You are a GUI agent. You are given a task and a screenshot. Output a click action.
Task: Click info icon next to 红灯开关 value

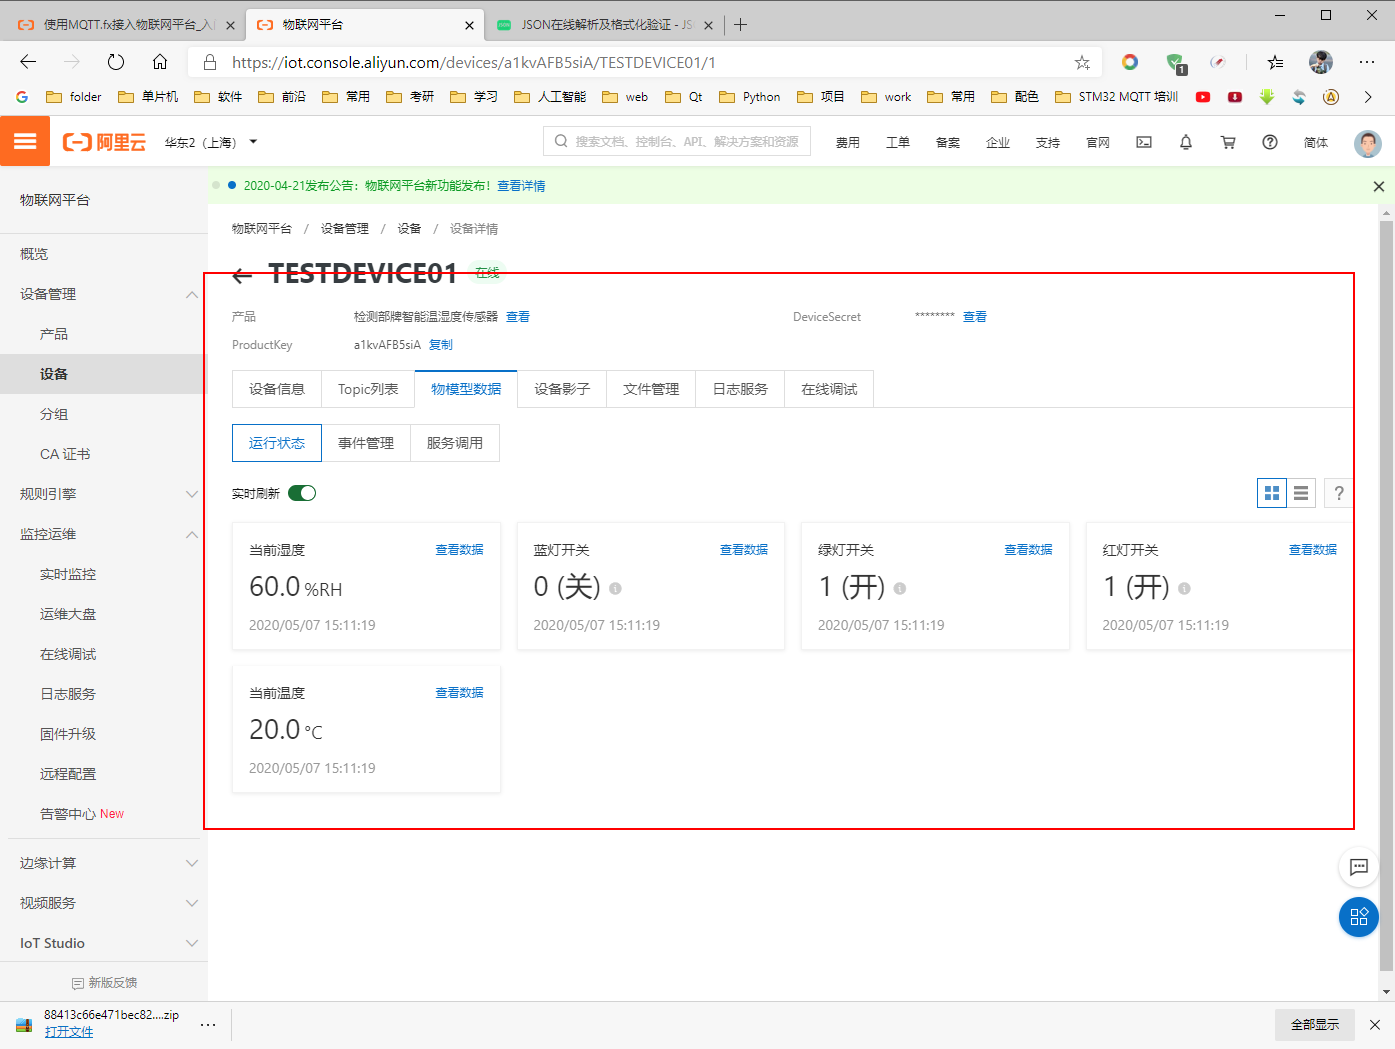pyautogui.click(x=1184, y=589)
